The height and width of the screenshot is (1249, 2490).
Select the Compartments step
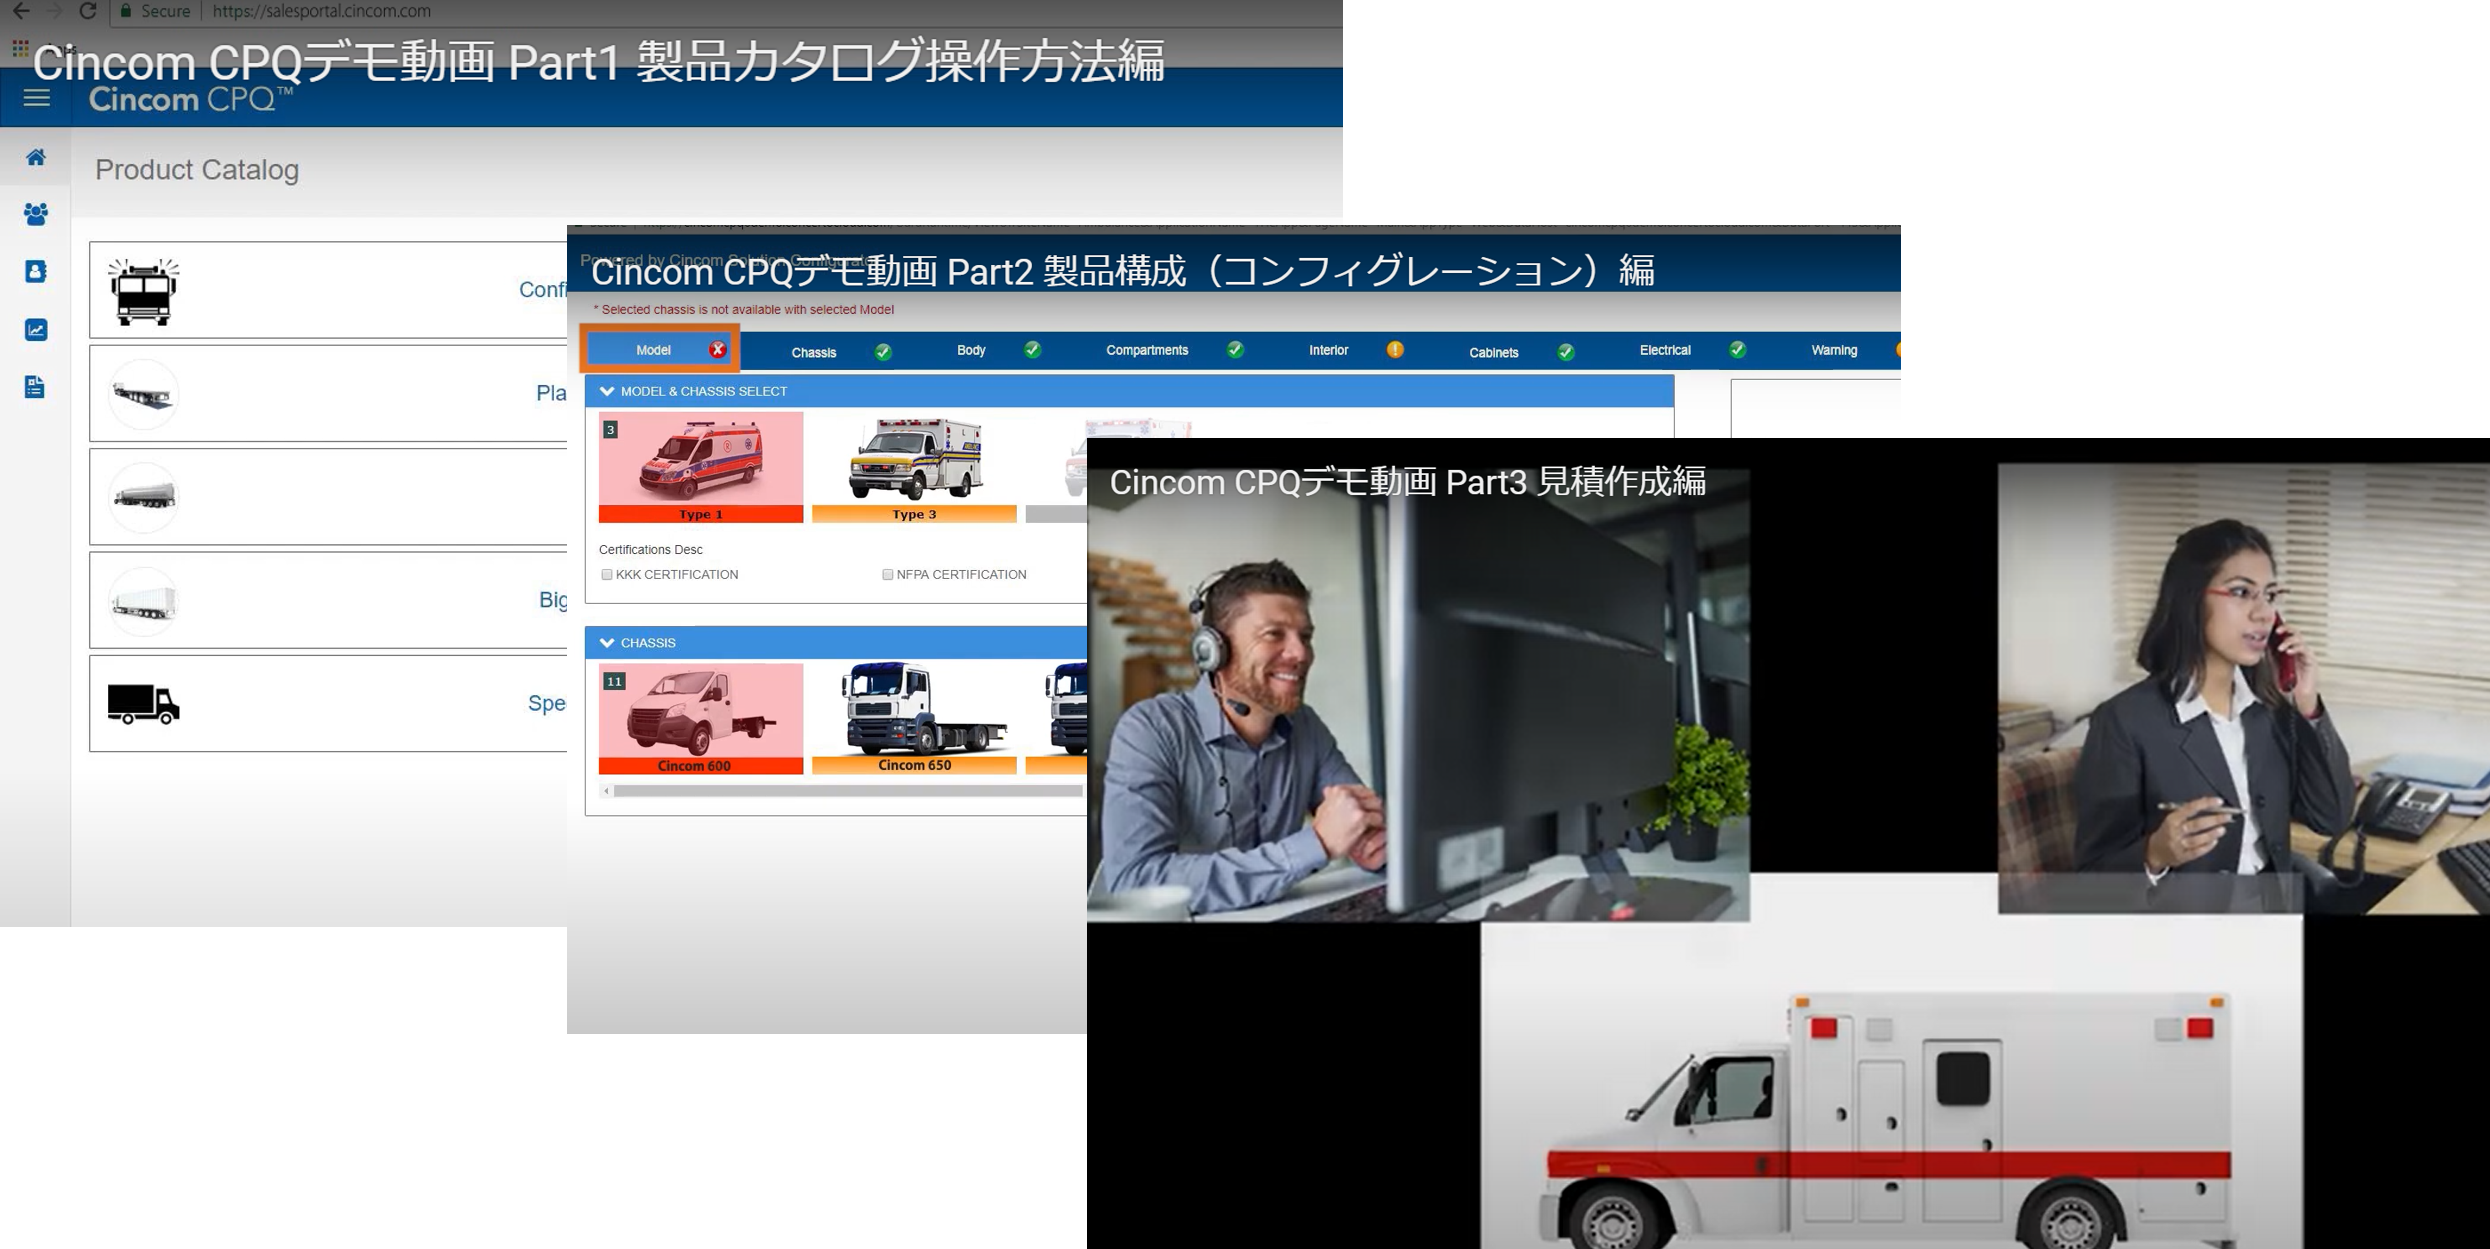[x=1146, y=350]
